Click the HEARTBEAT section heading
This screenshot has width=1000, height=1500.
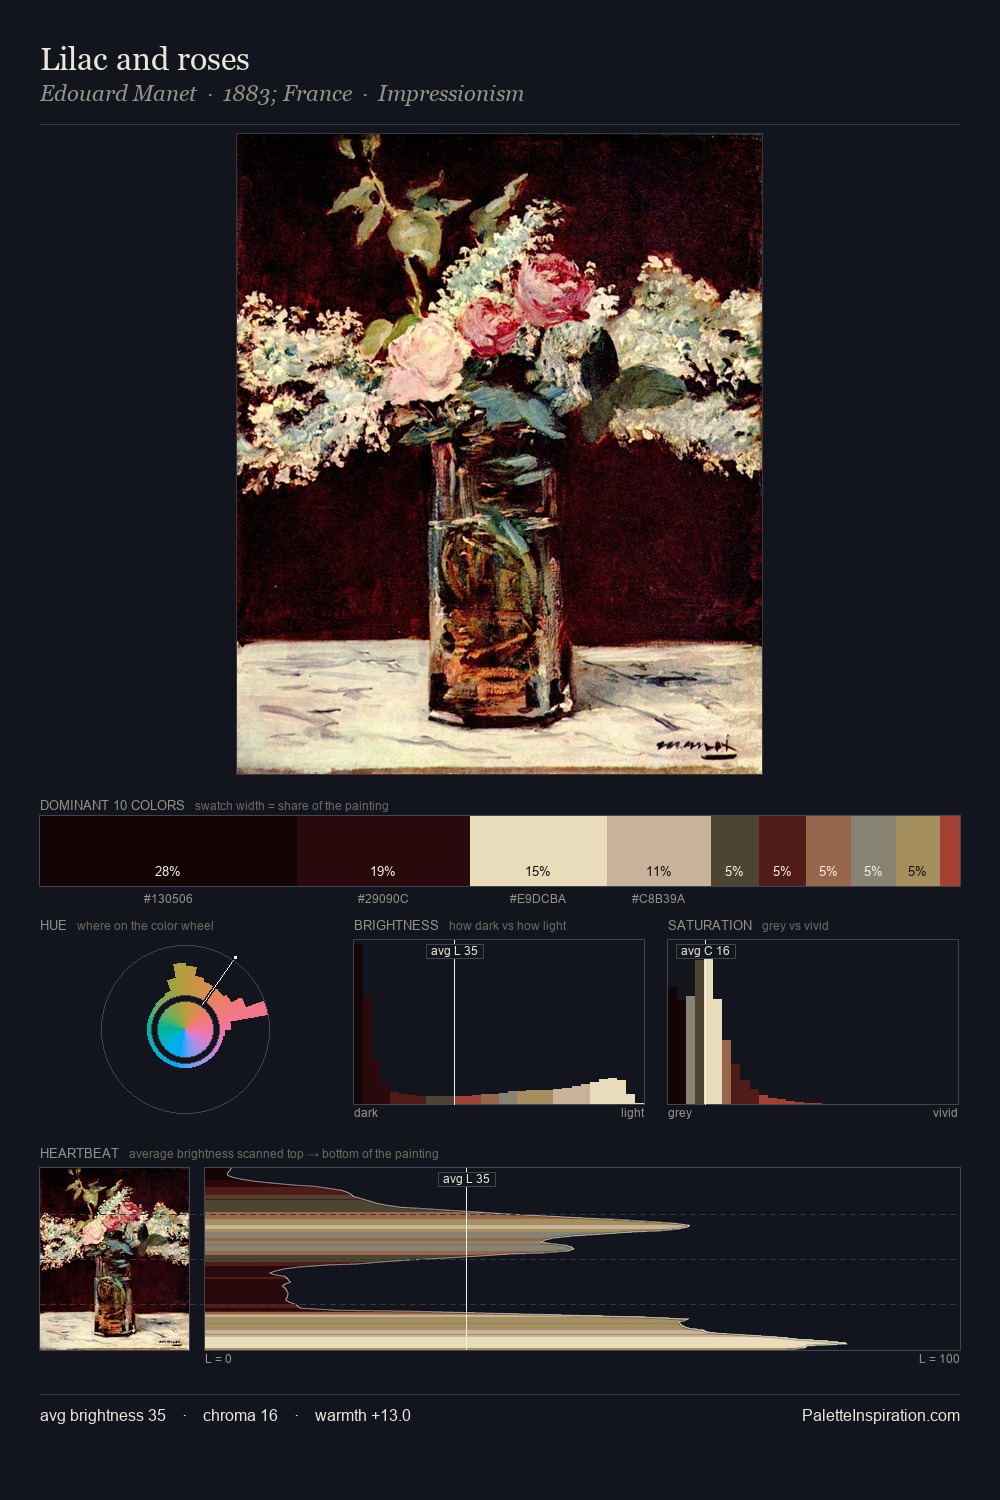pyautogui.click(x=79, y=1153)
